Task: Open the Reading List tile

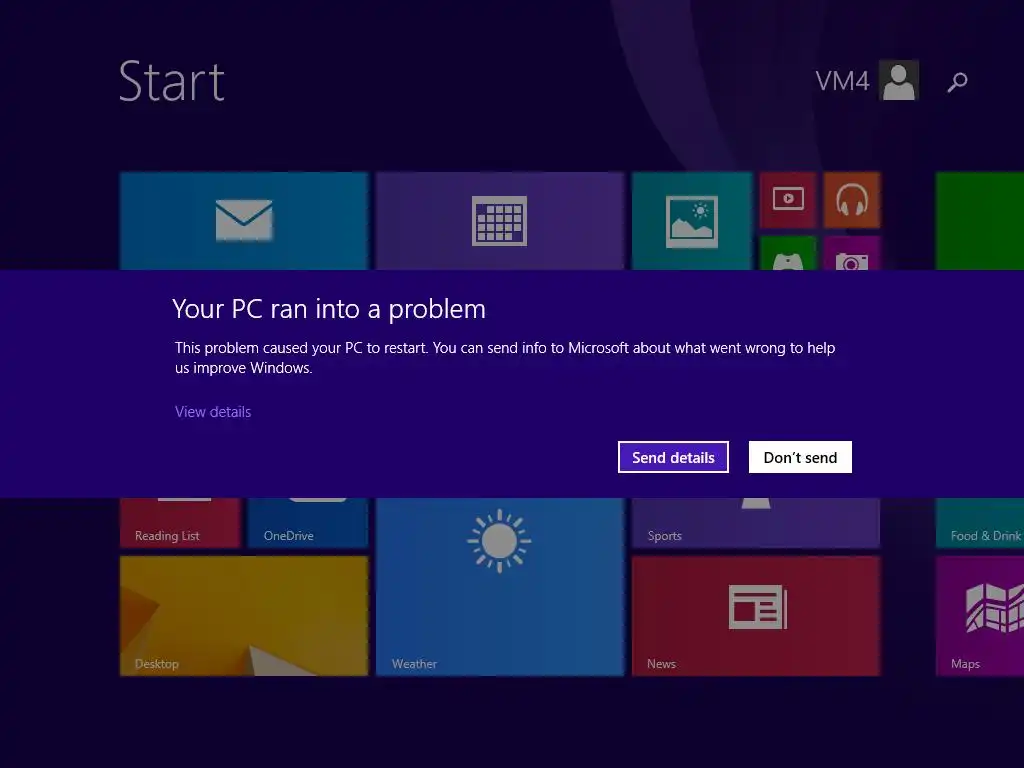Action: (x=180, y=522)
